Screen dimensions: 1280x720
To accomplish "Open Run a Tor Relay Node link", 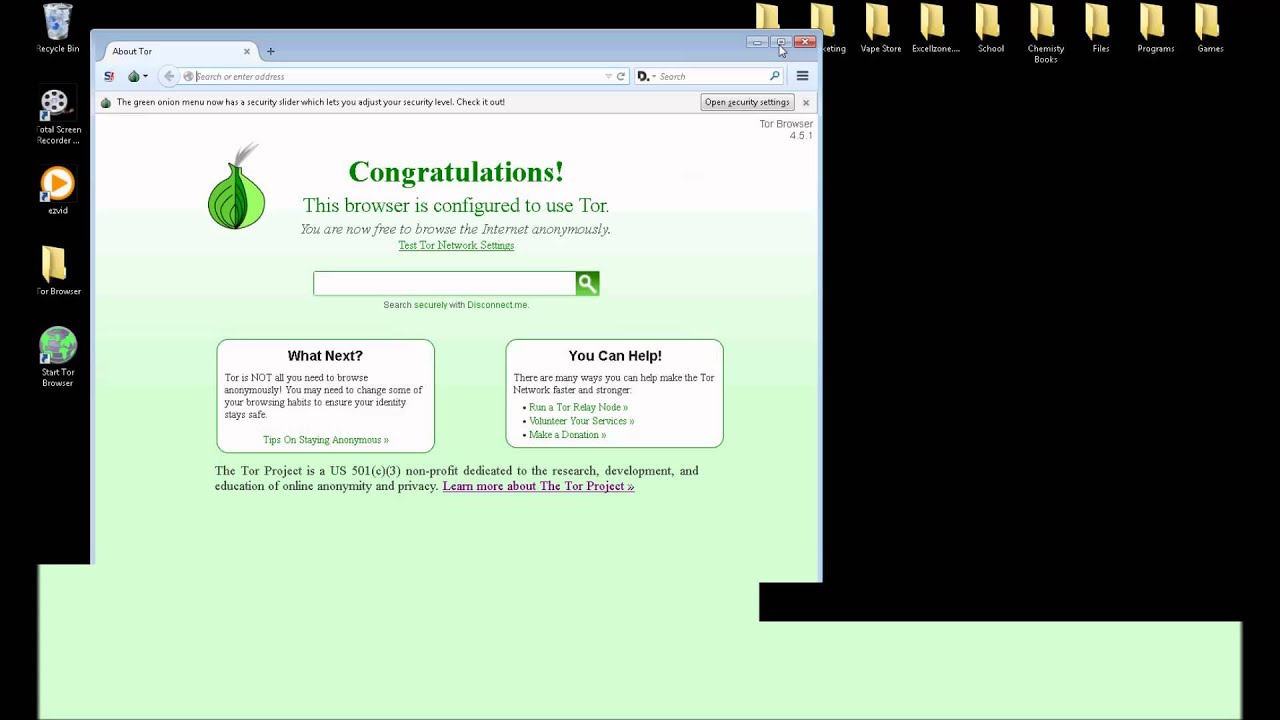I will (x=578, y=407).
